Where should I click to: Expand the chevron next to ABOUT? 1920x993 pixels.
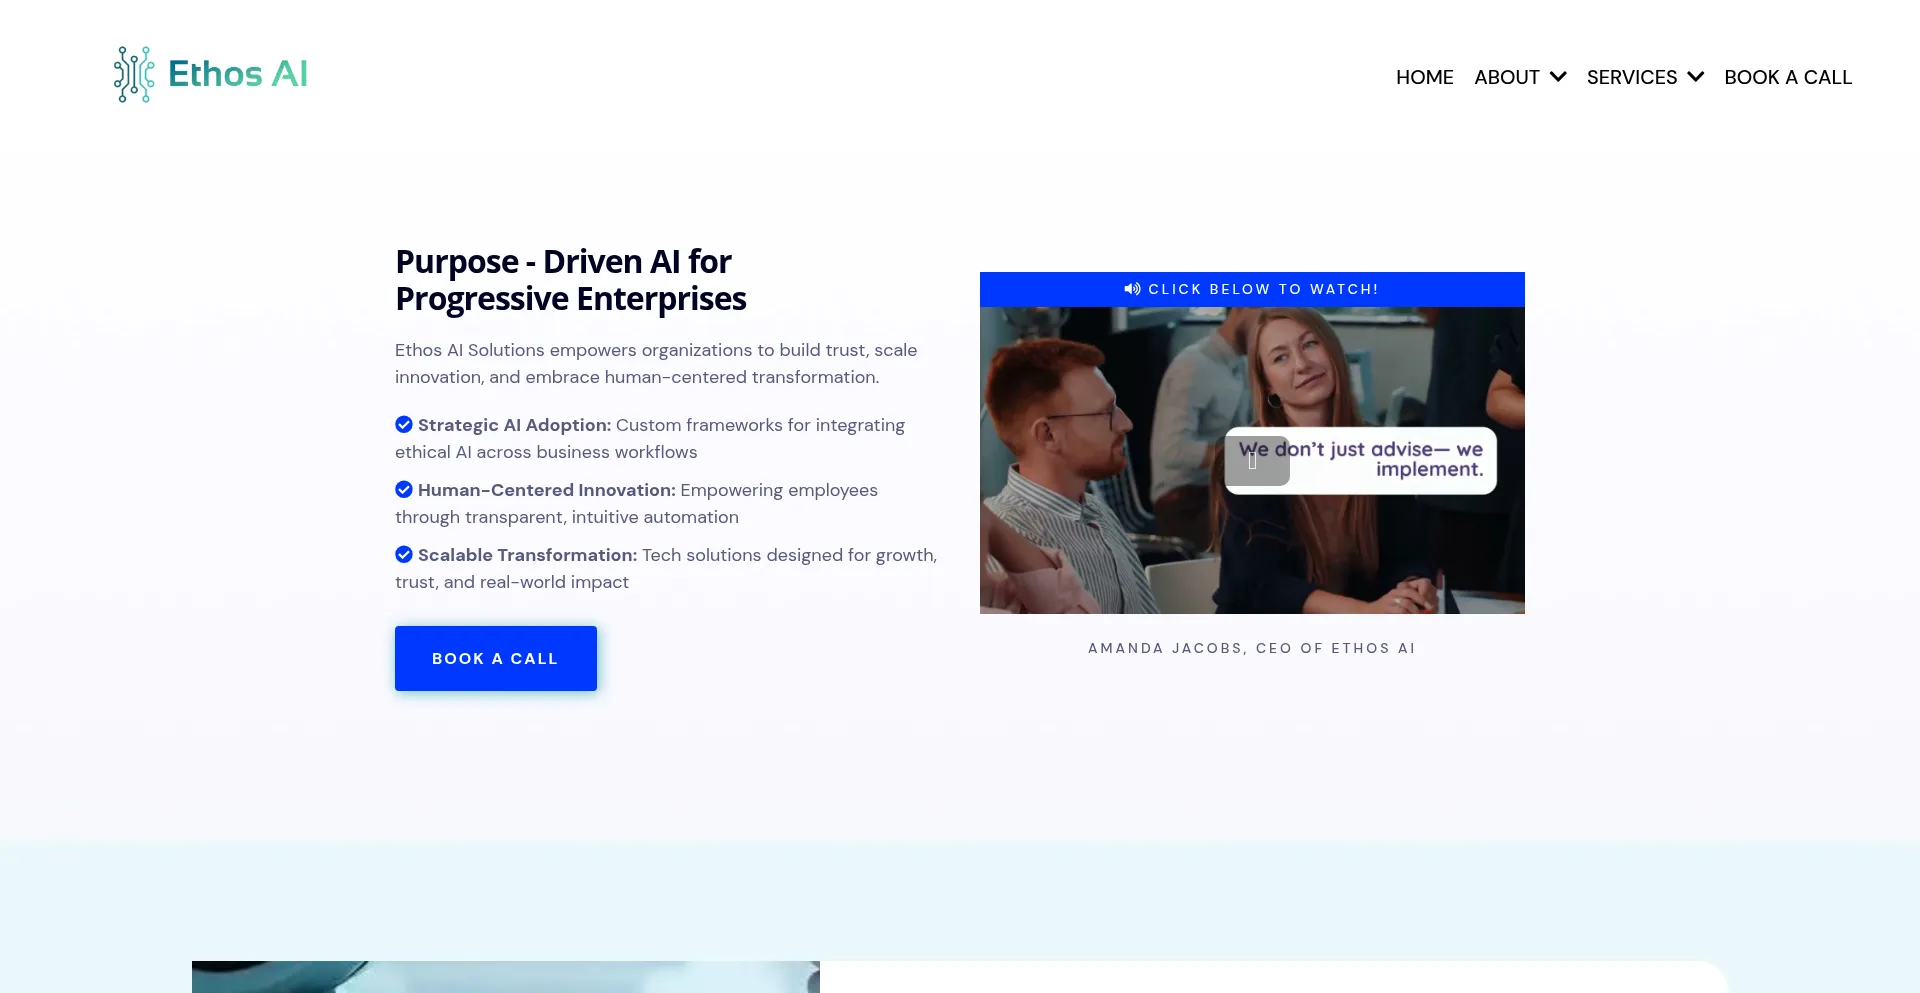pyautogui.click(x=1558, y=77)
